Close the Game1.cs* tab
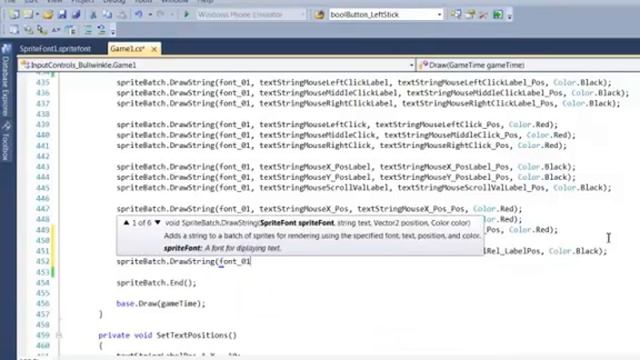Screen dimensions: 640x360 pyautogui.click(x=154, y=49)
